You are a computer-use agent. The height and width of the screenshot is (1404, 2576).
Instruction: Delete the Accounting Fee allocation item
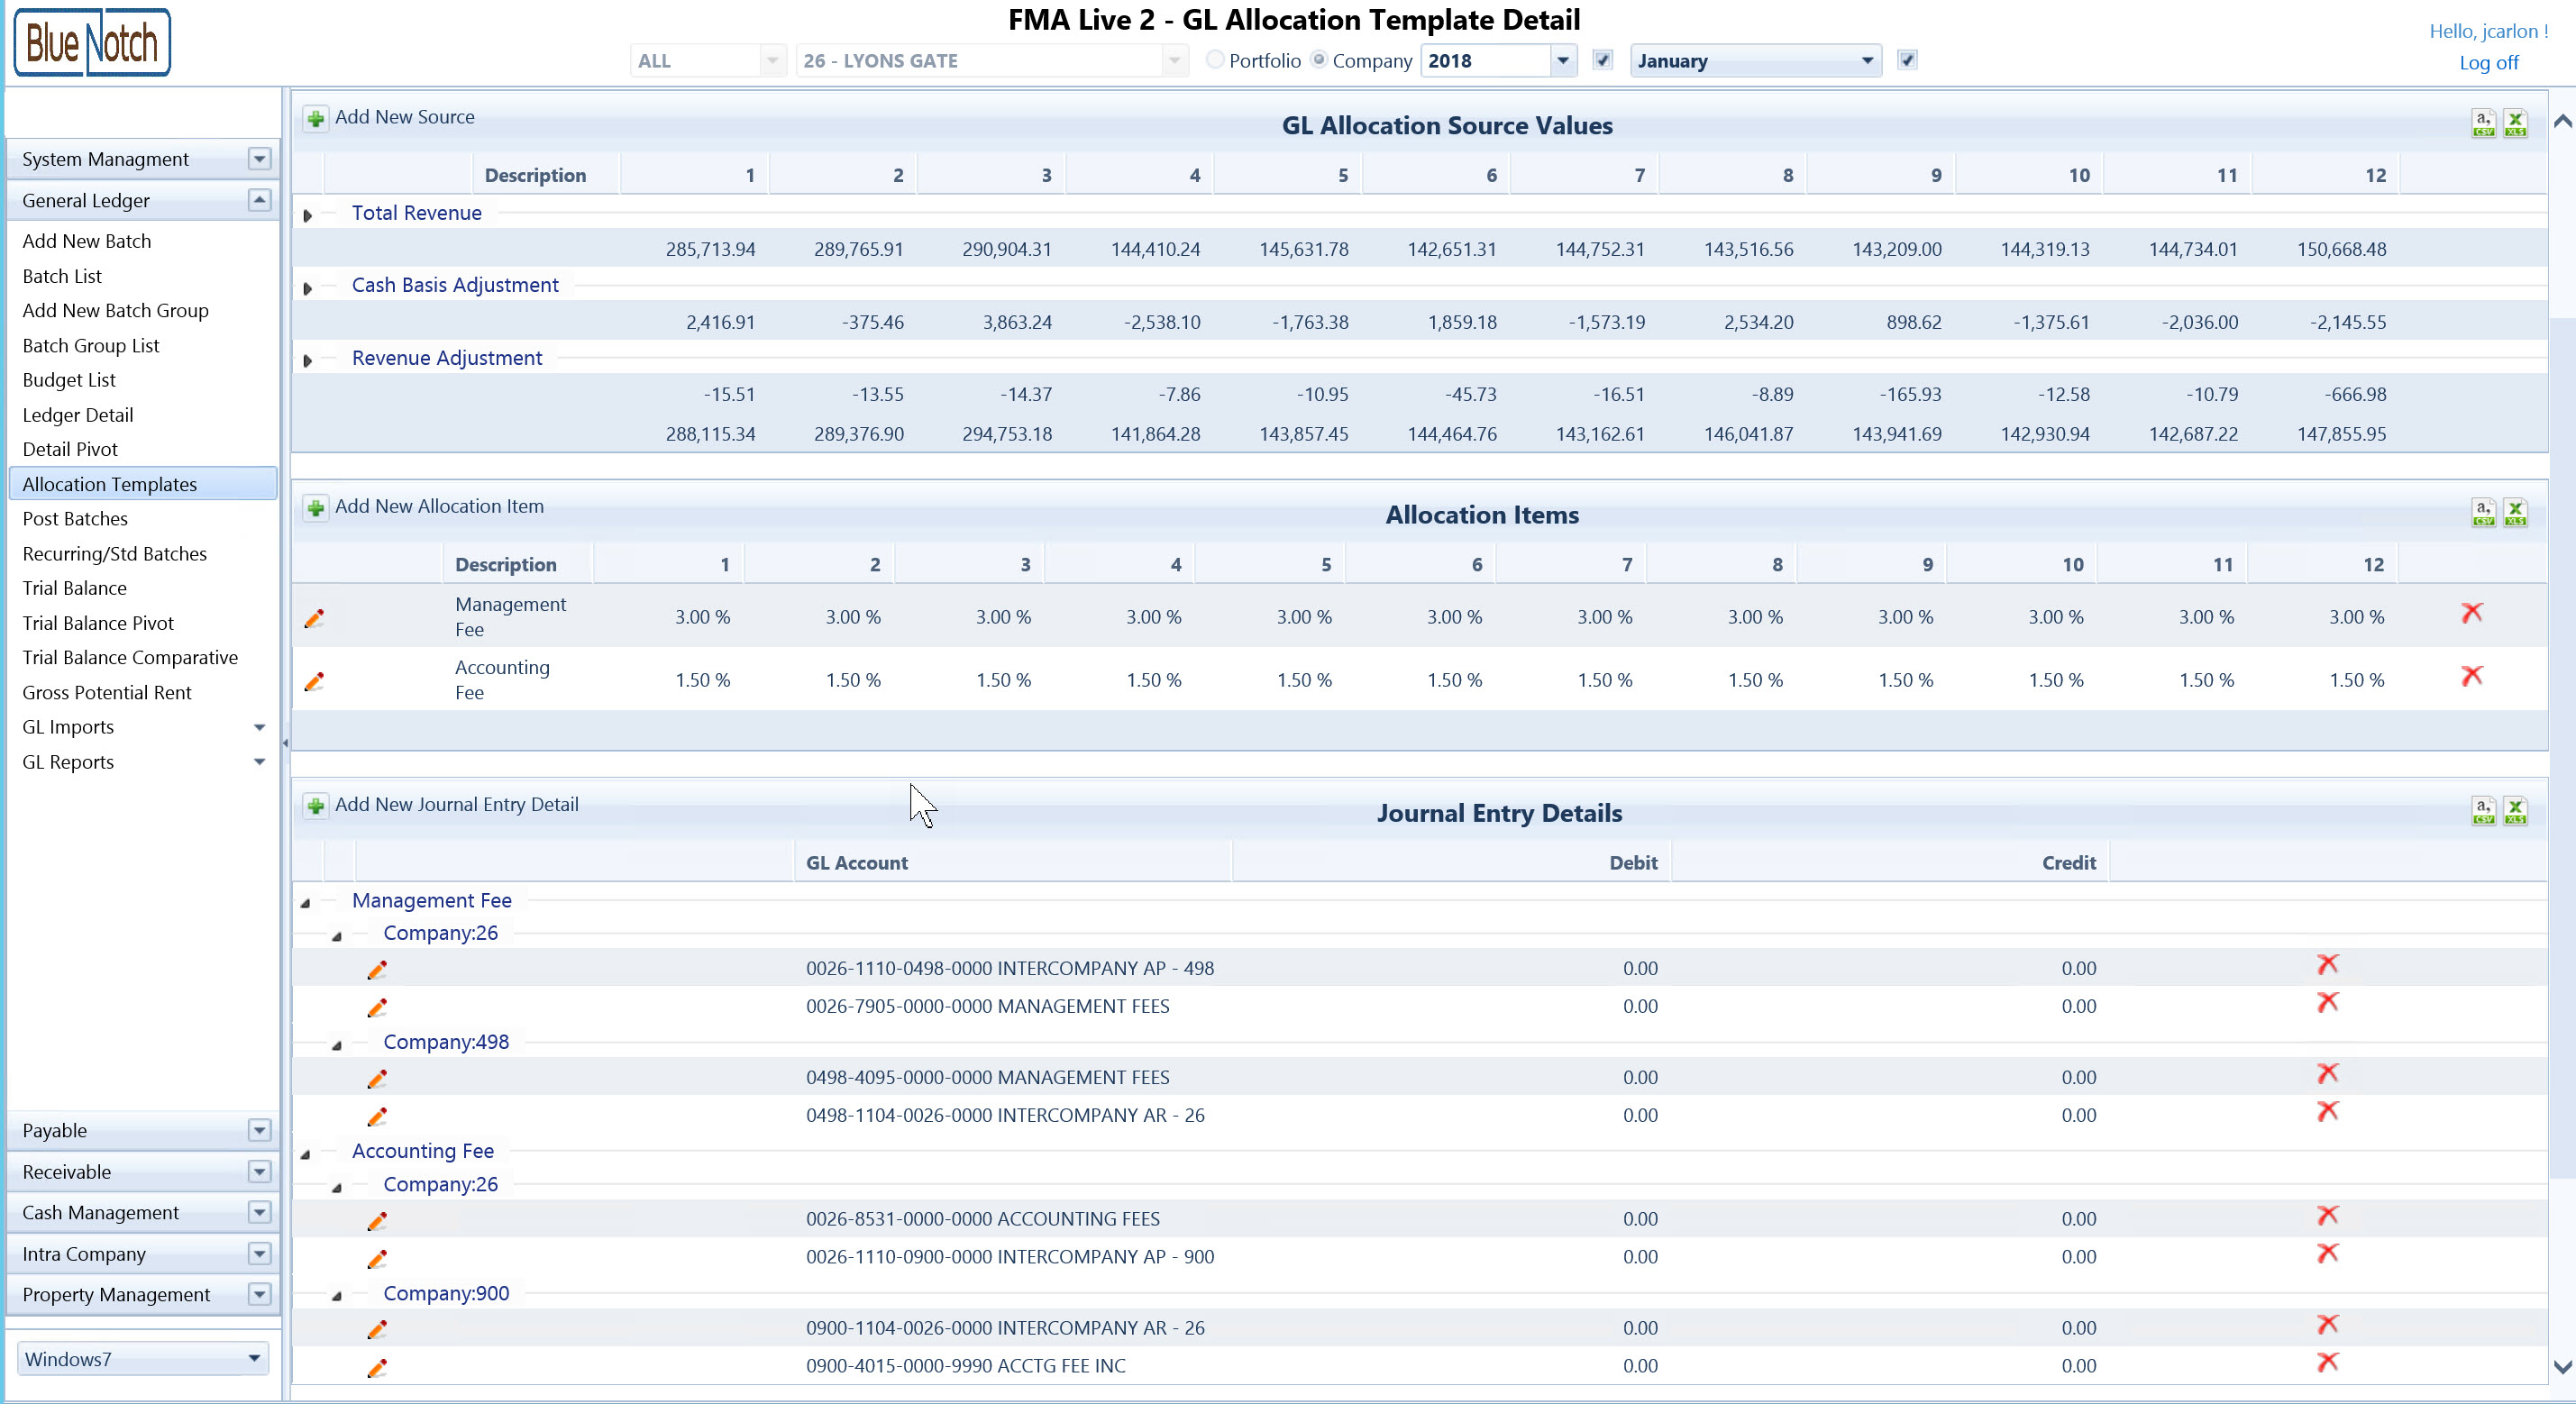pyautogui.click(x=2471, y=677)
